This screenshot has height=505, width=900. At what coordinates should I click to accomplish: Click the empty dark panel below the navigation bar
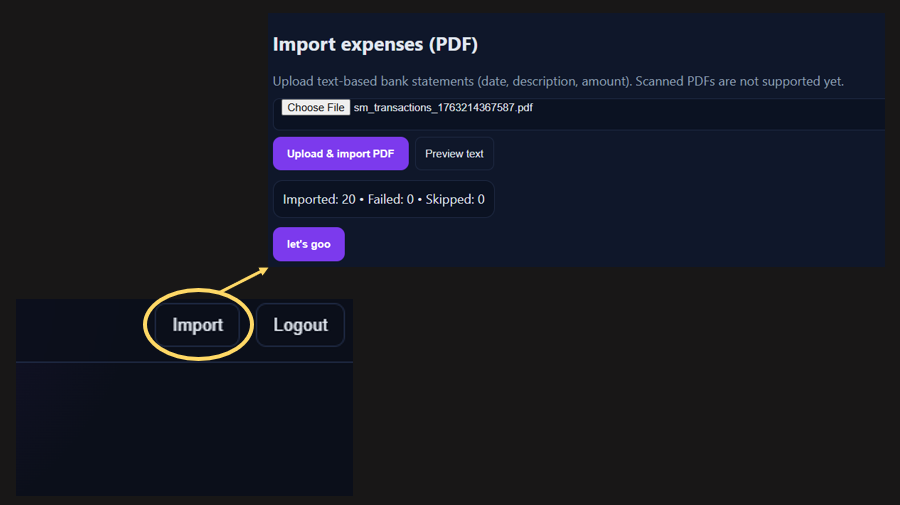(x=185, y=430)
